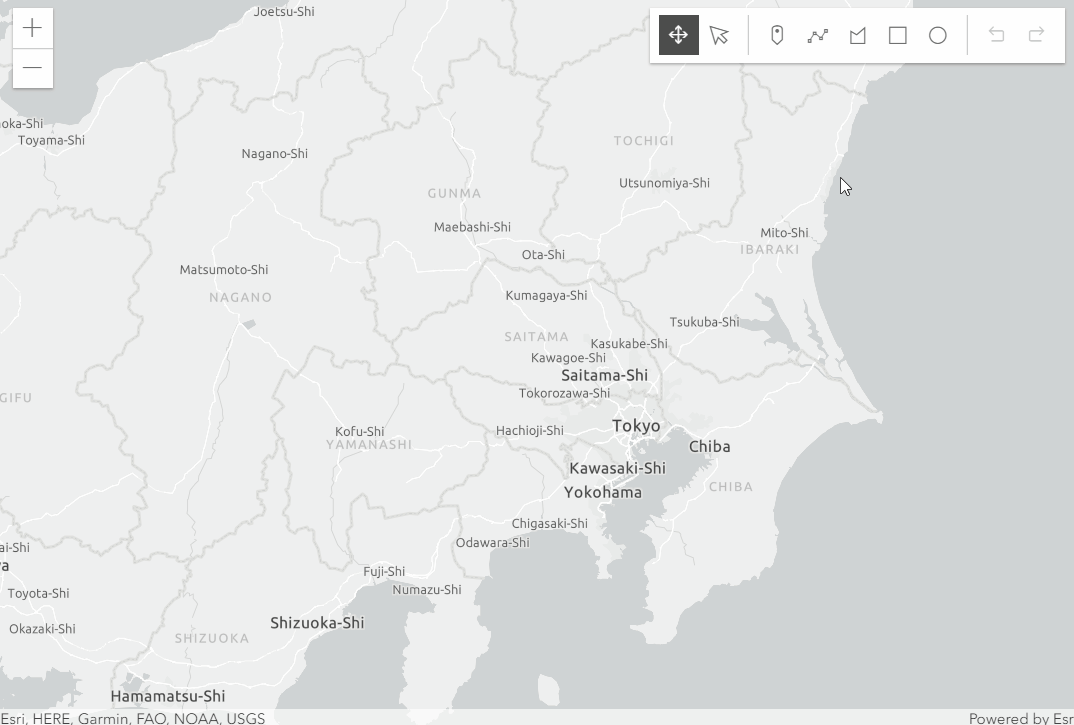Zoom in on the map
This screenshot has width=1074, height=725.
(32, 28)
